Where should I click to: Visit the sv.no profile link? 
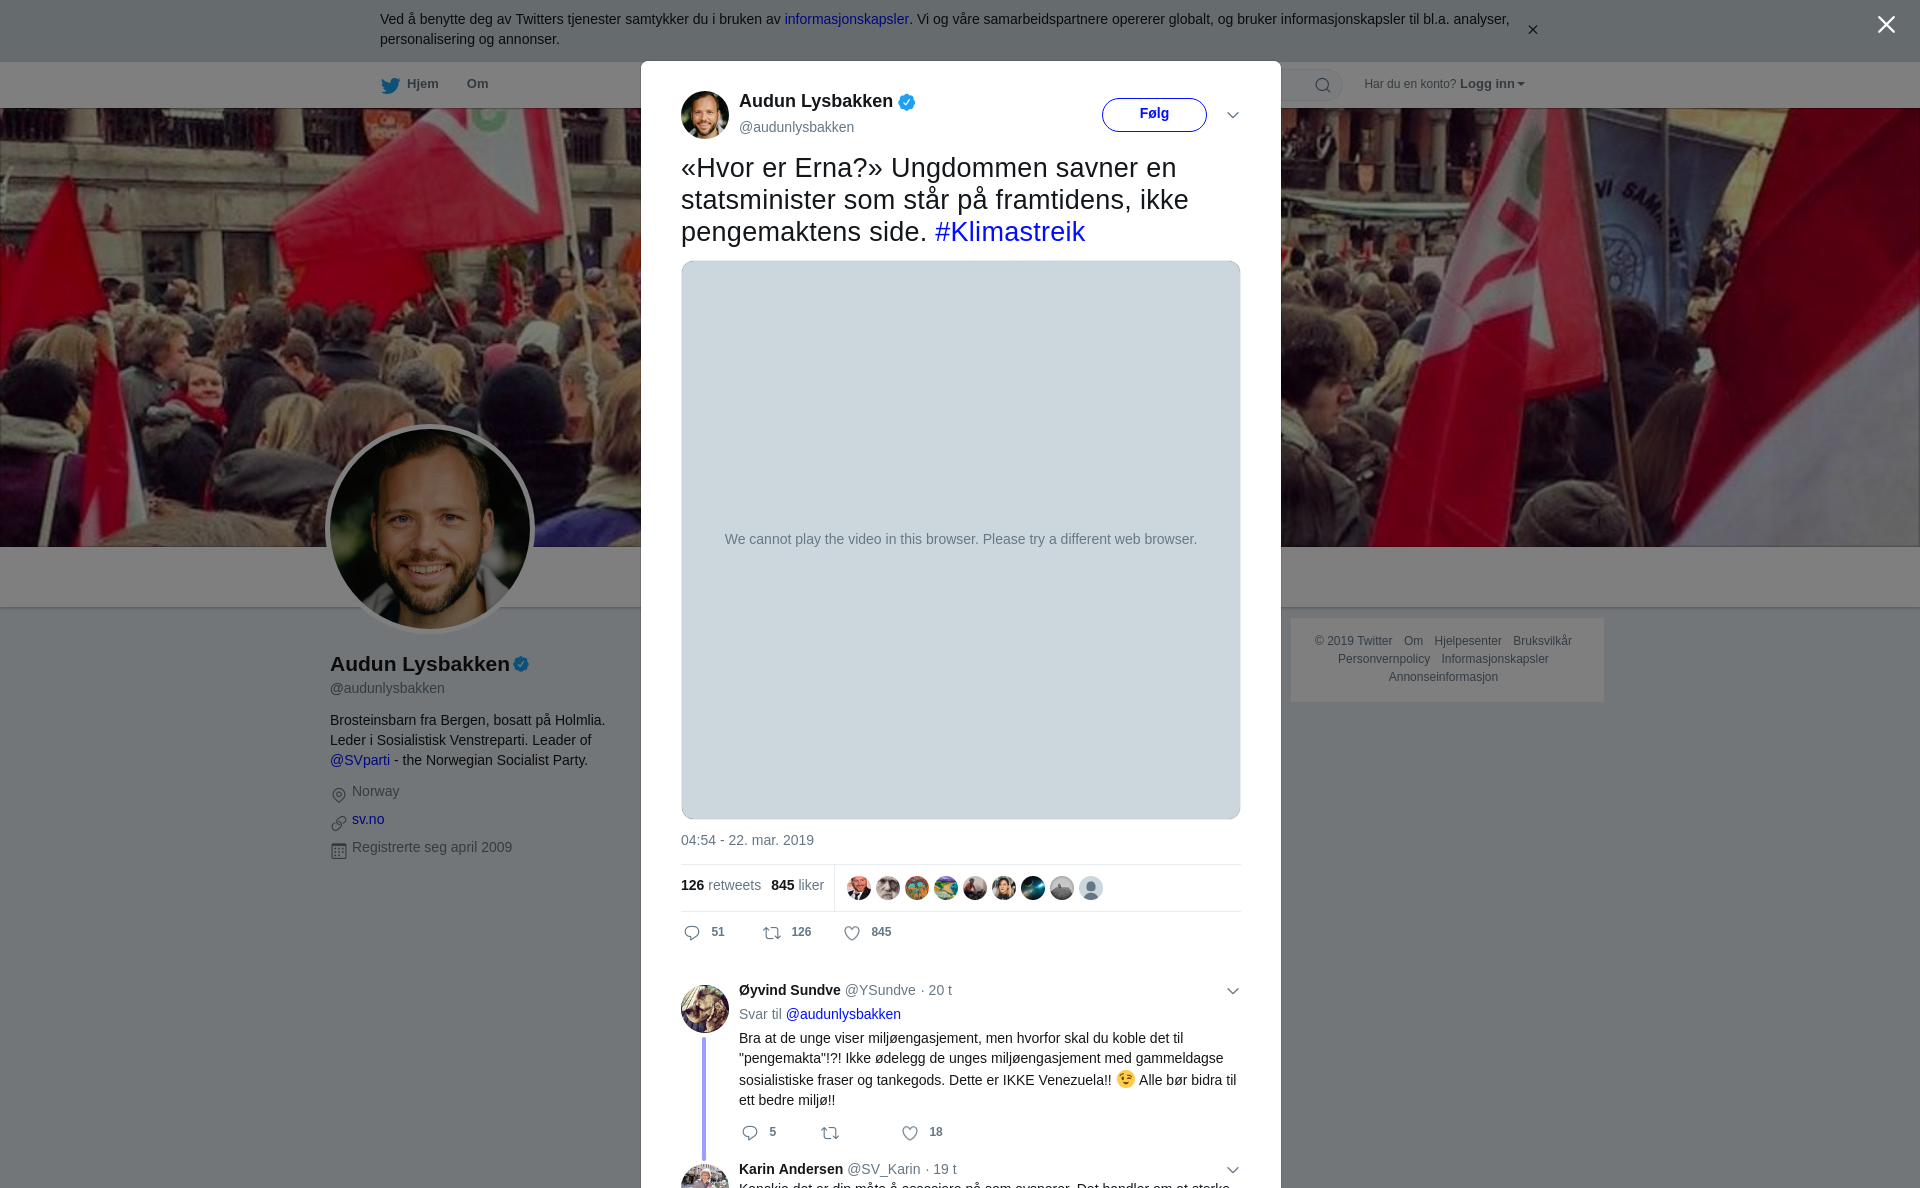368,819
